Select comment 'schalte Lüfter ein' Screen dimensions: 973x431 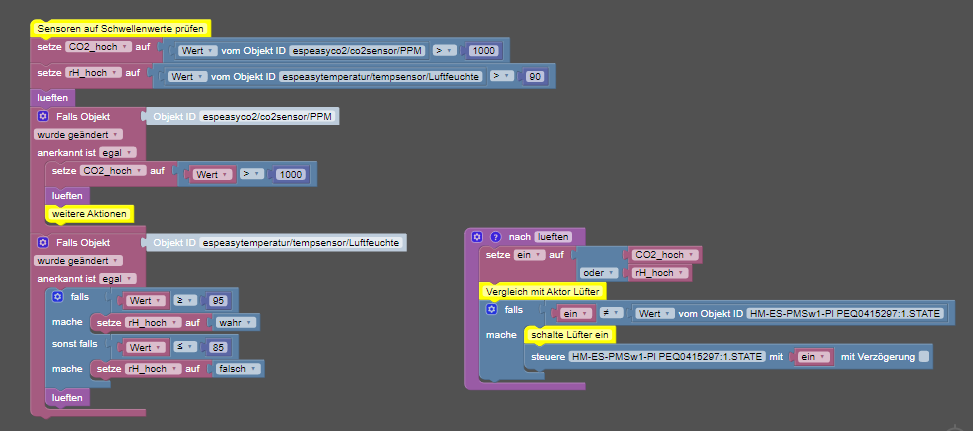click(x=570, y=335)
